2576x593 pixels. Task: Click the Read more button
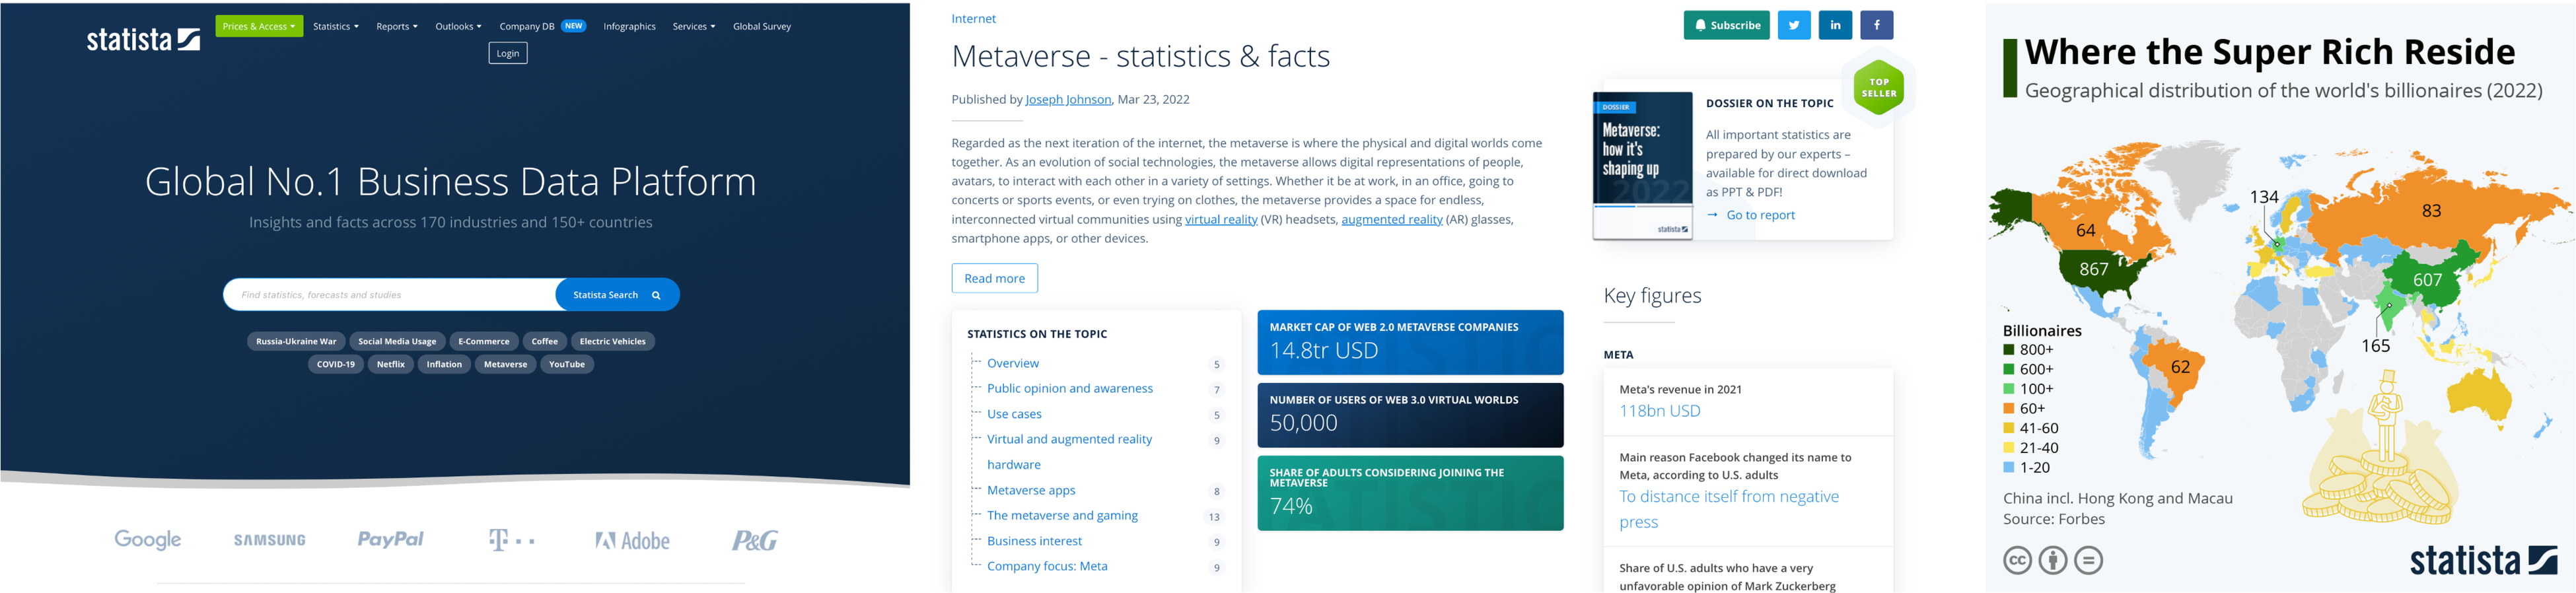coord(995,278)
